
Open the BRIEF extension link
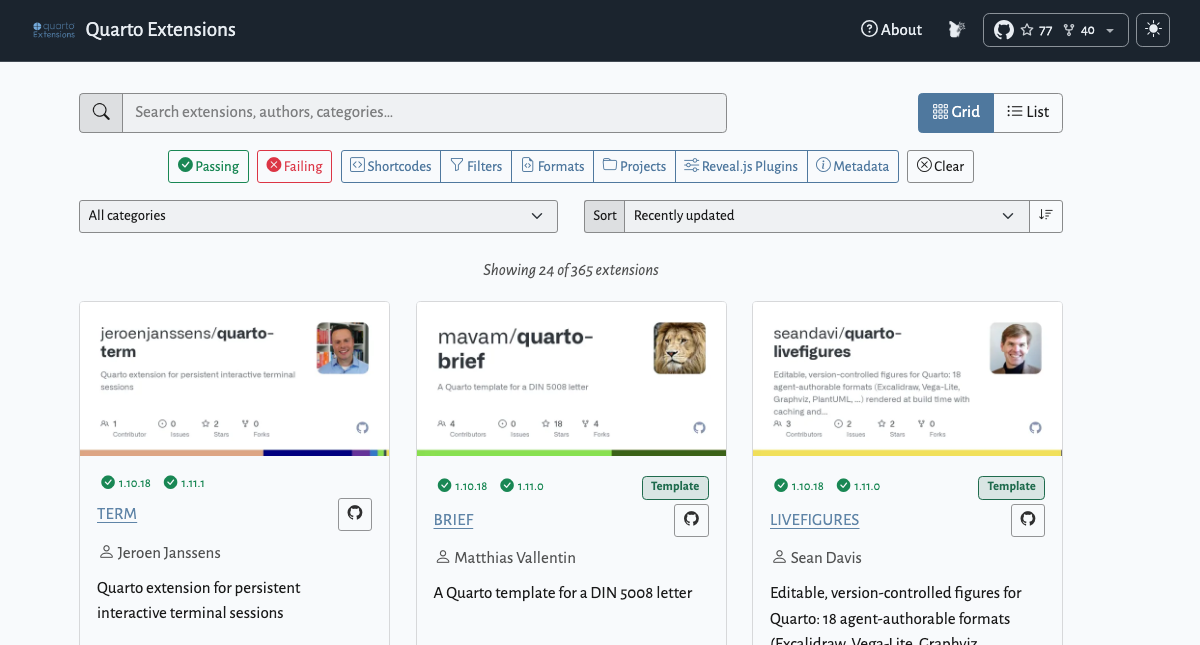point(454,520)
